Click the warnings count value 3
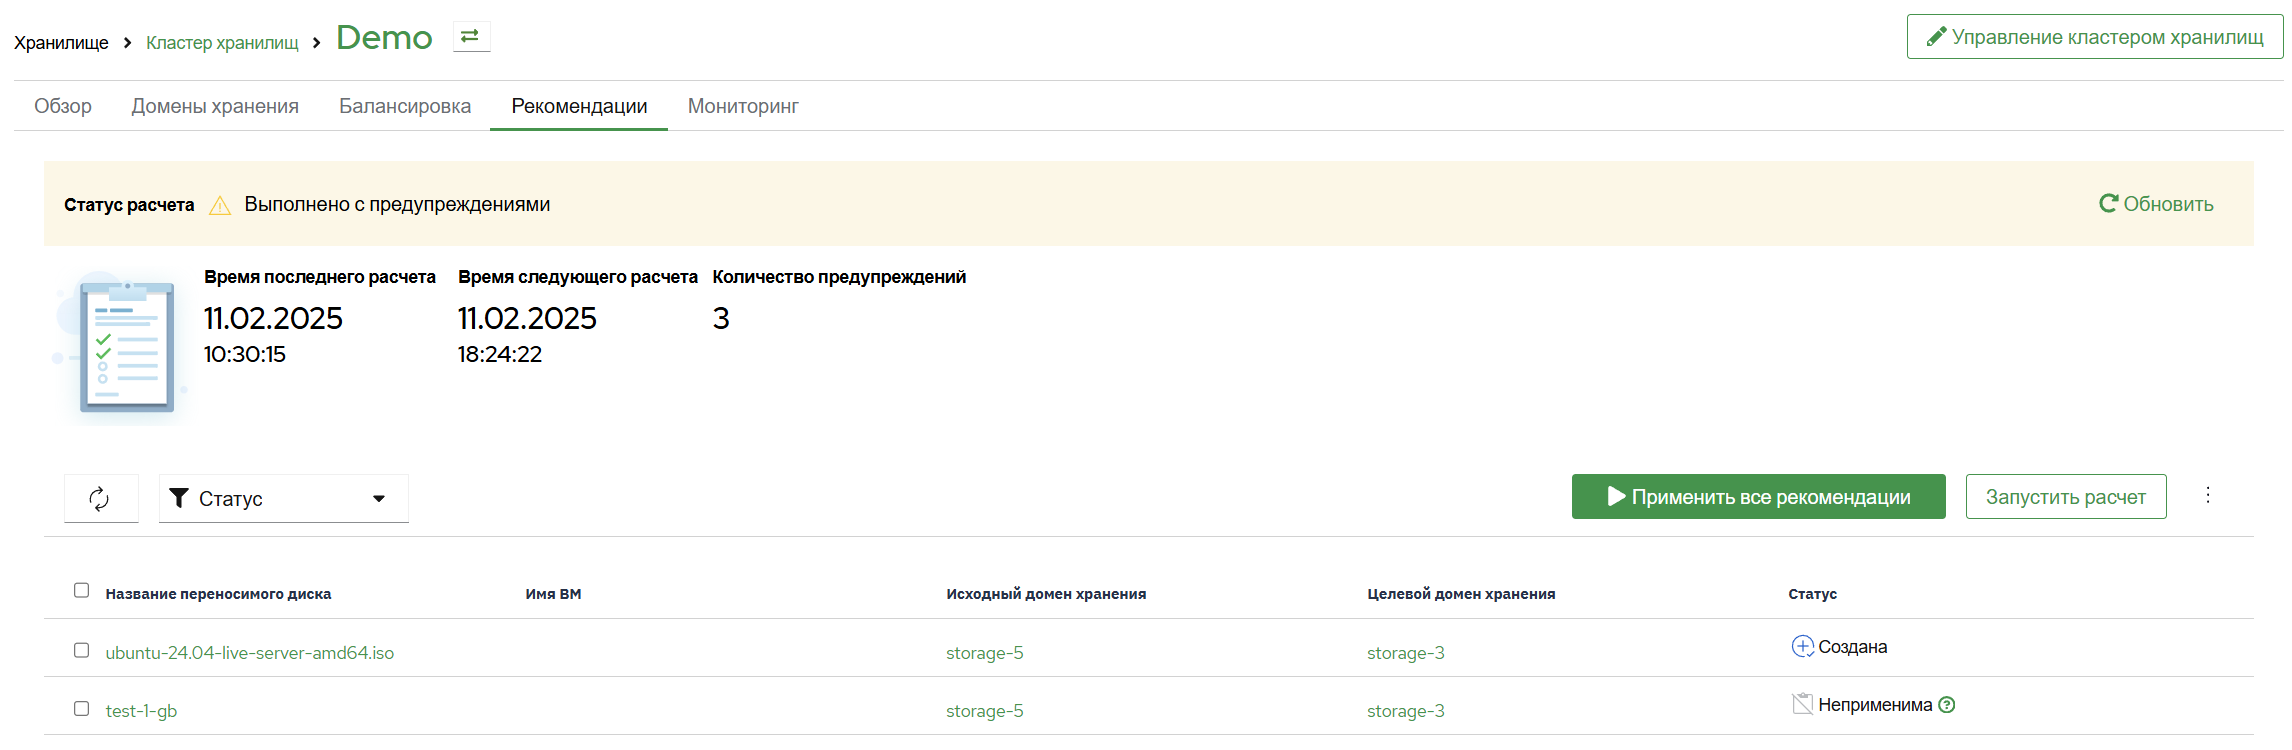This screenshot has width=2292, height=750. tap(721, 319)
